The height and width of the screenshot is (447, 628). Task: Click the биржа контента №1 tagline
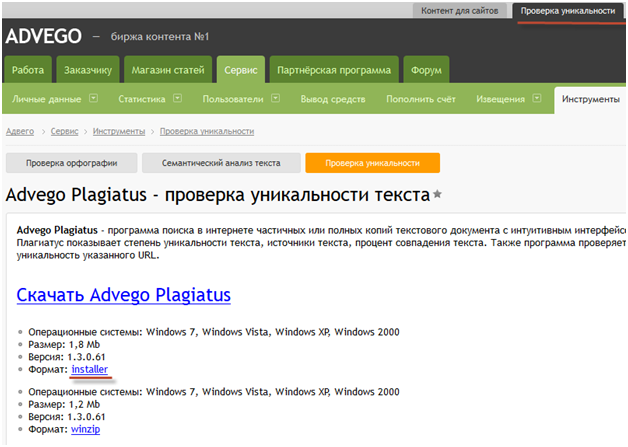[160, 36]
